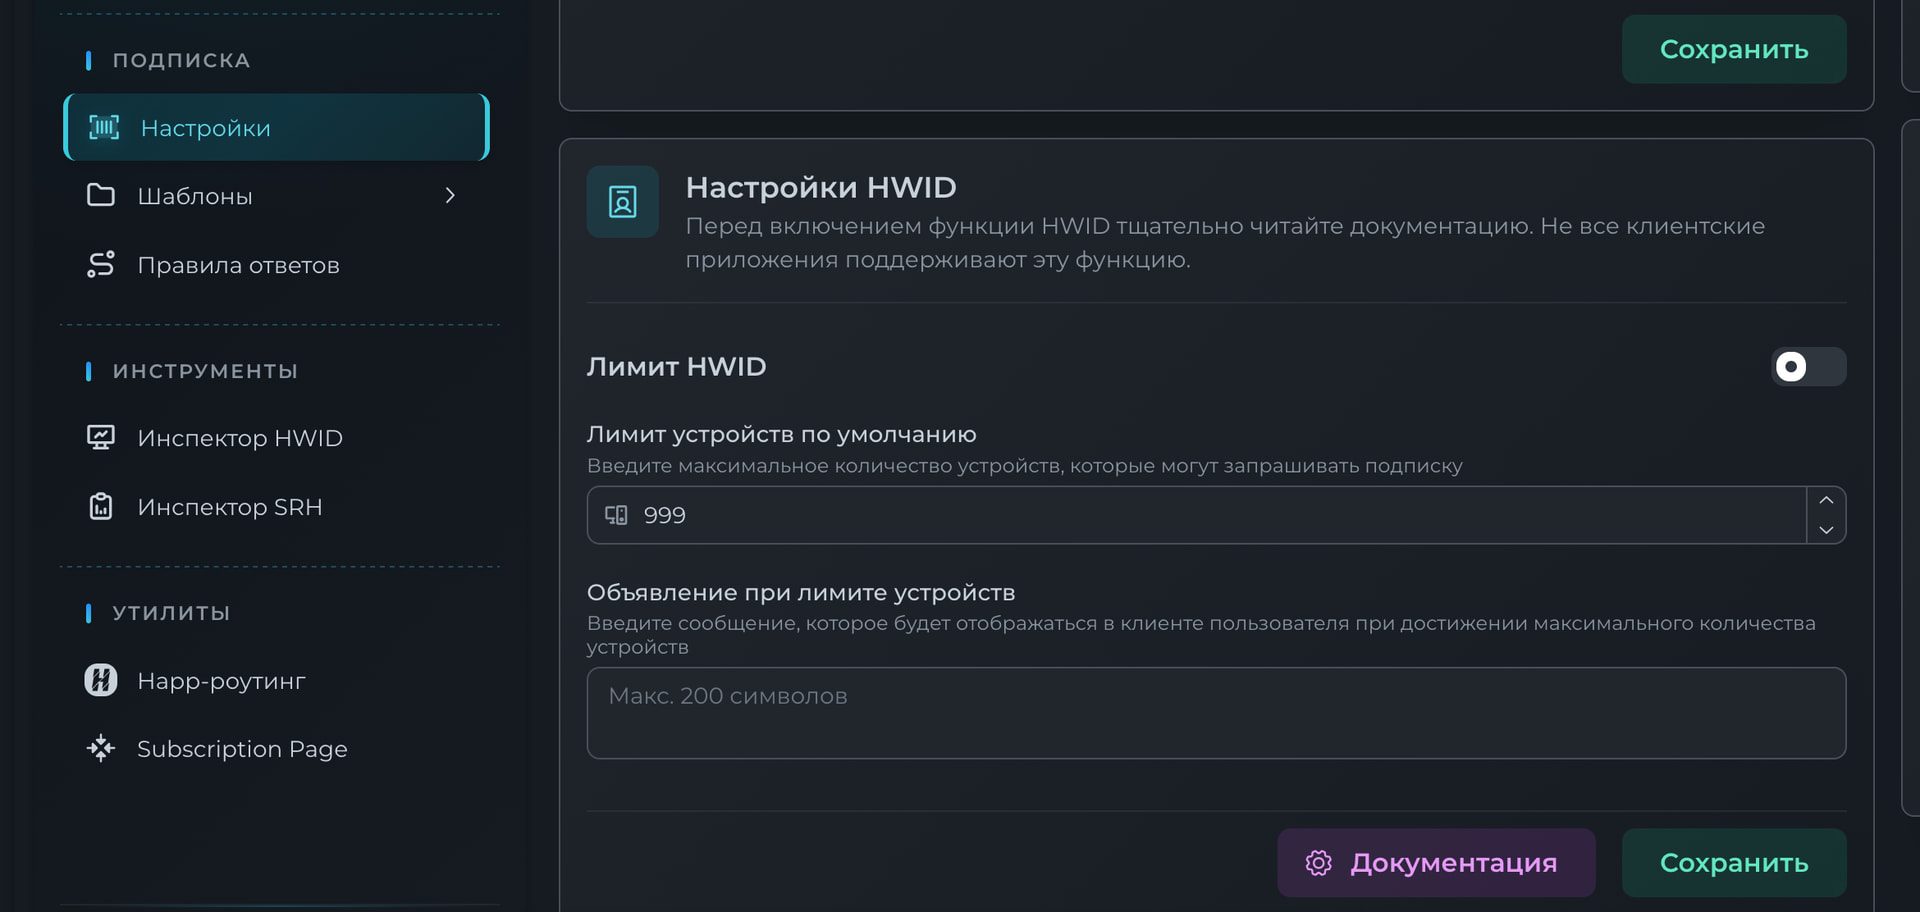Viewport: 1920px width, 912px height.
Task: Click the top Сохранить button
Action: coord(1733,49)
